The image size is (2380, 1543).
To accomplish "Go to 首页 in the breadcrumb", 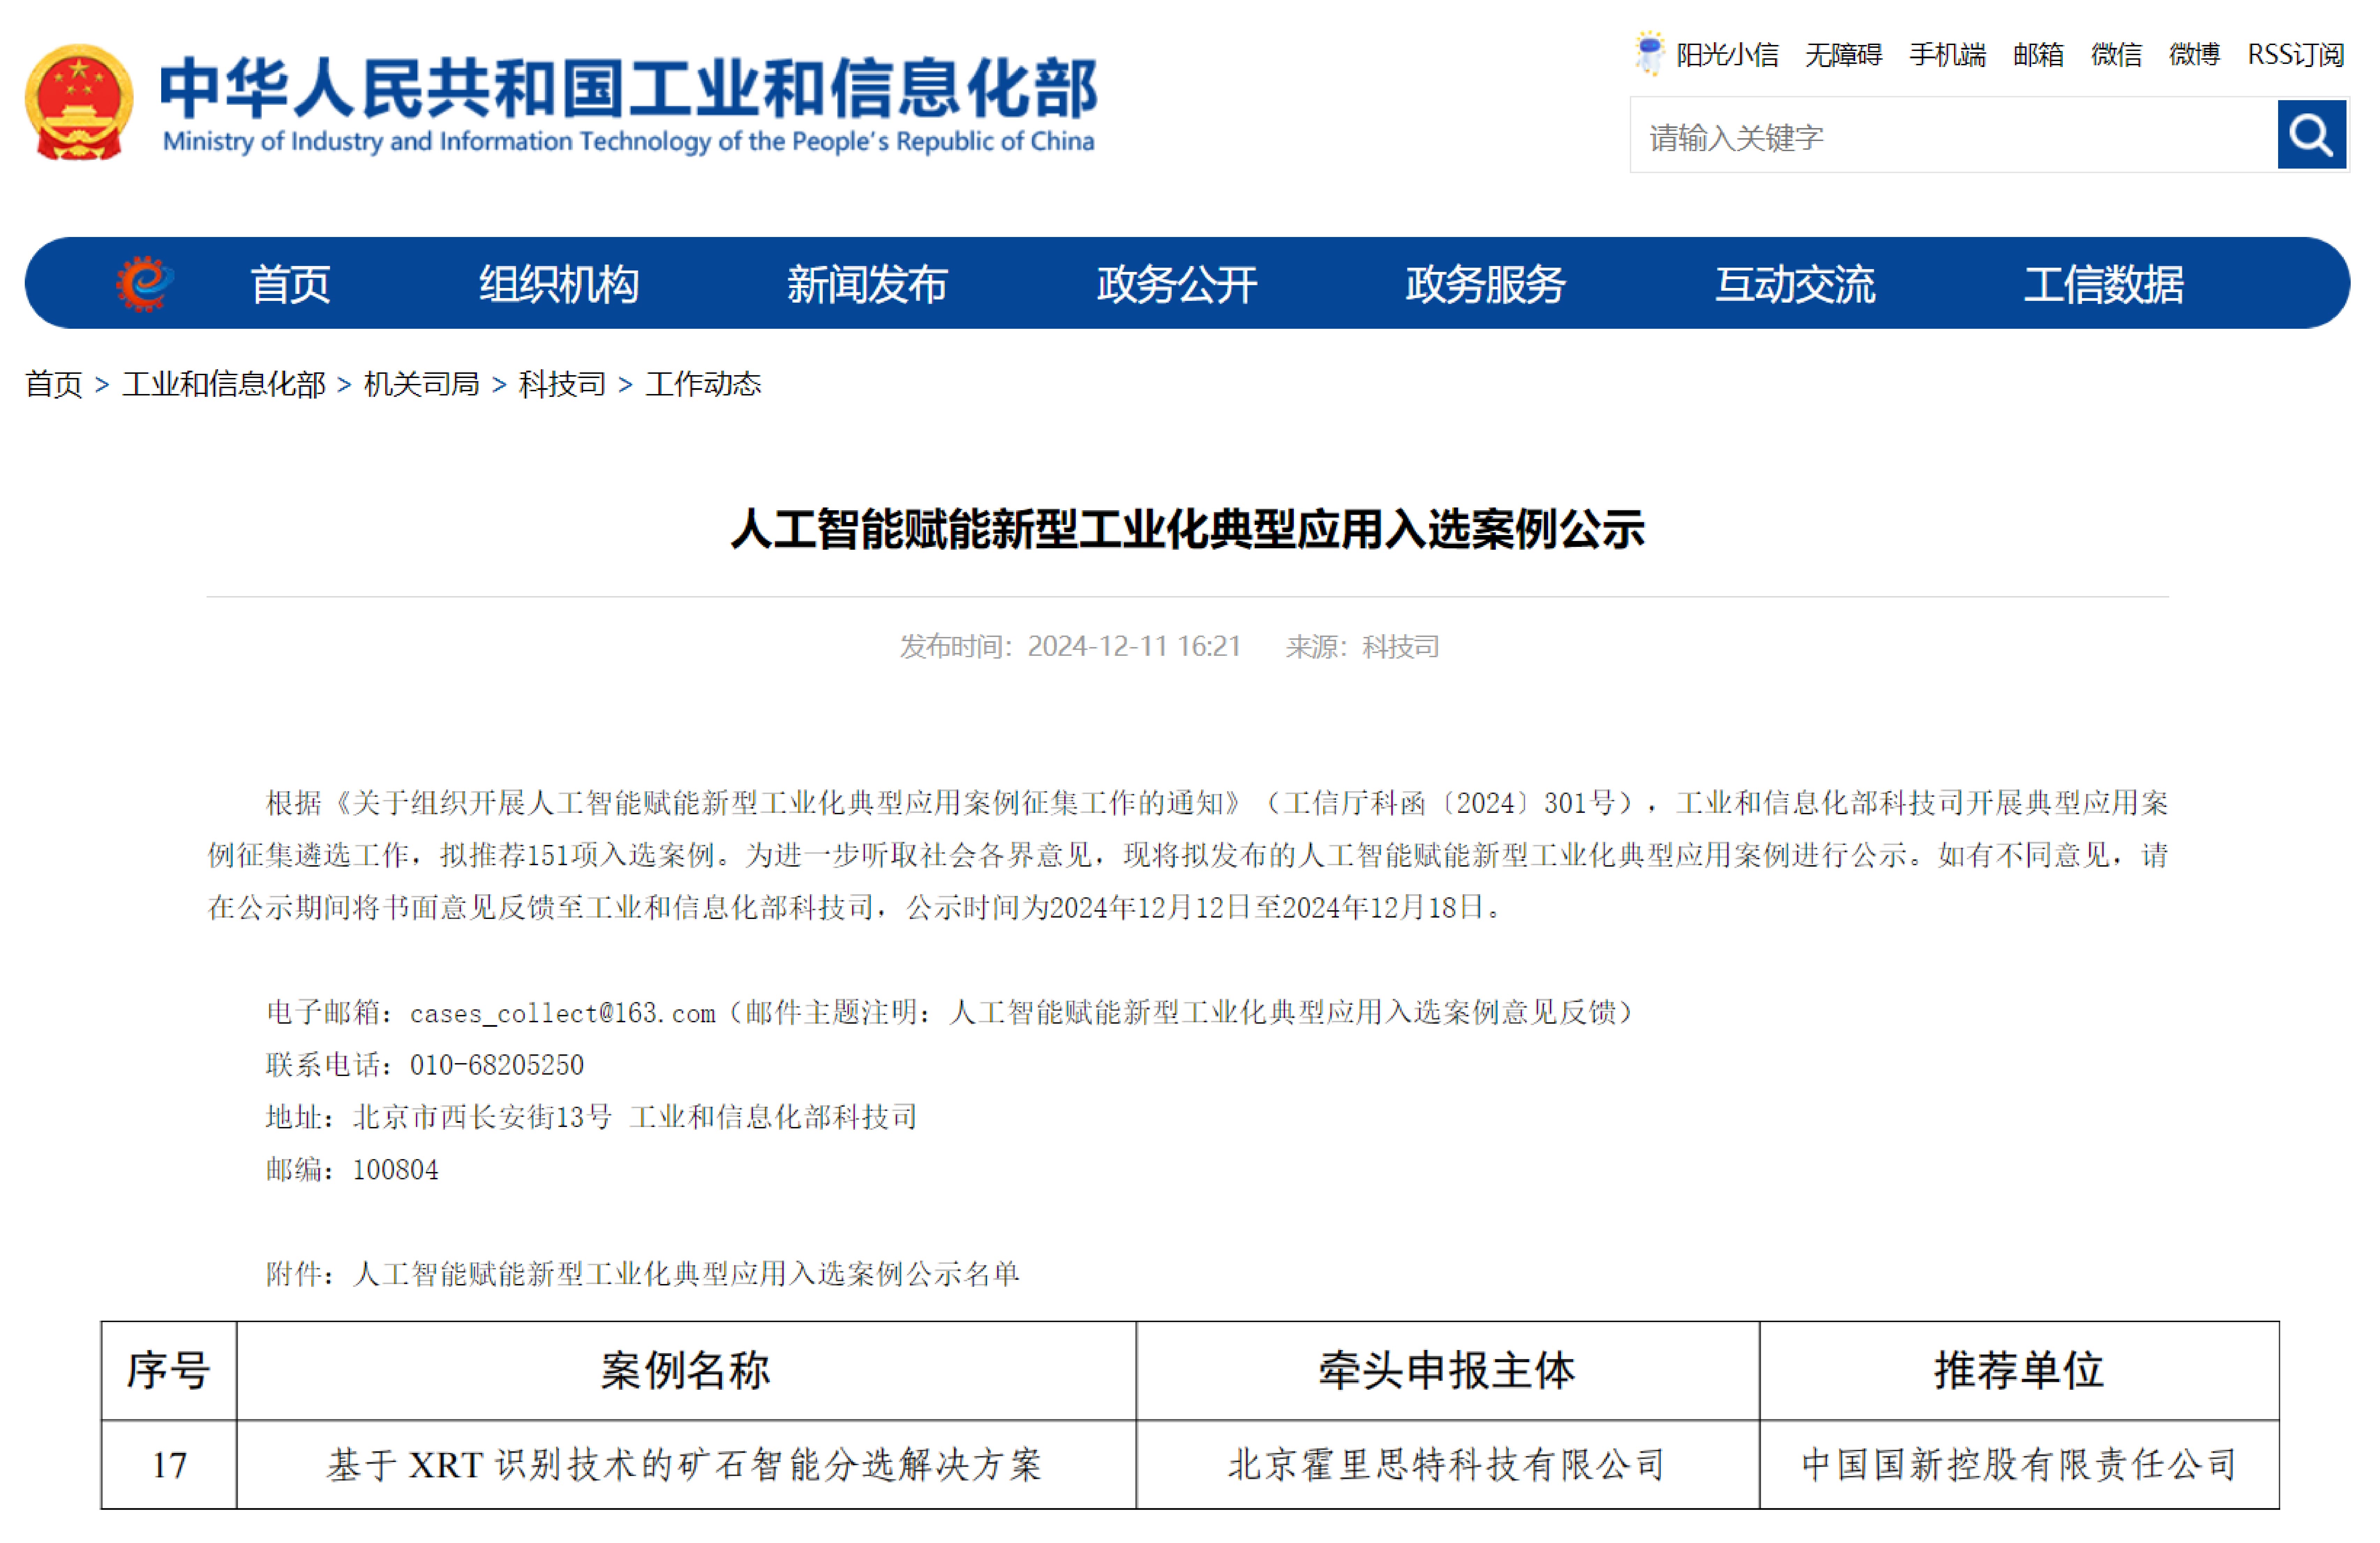I will point(54,384).
